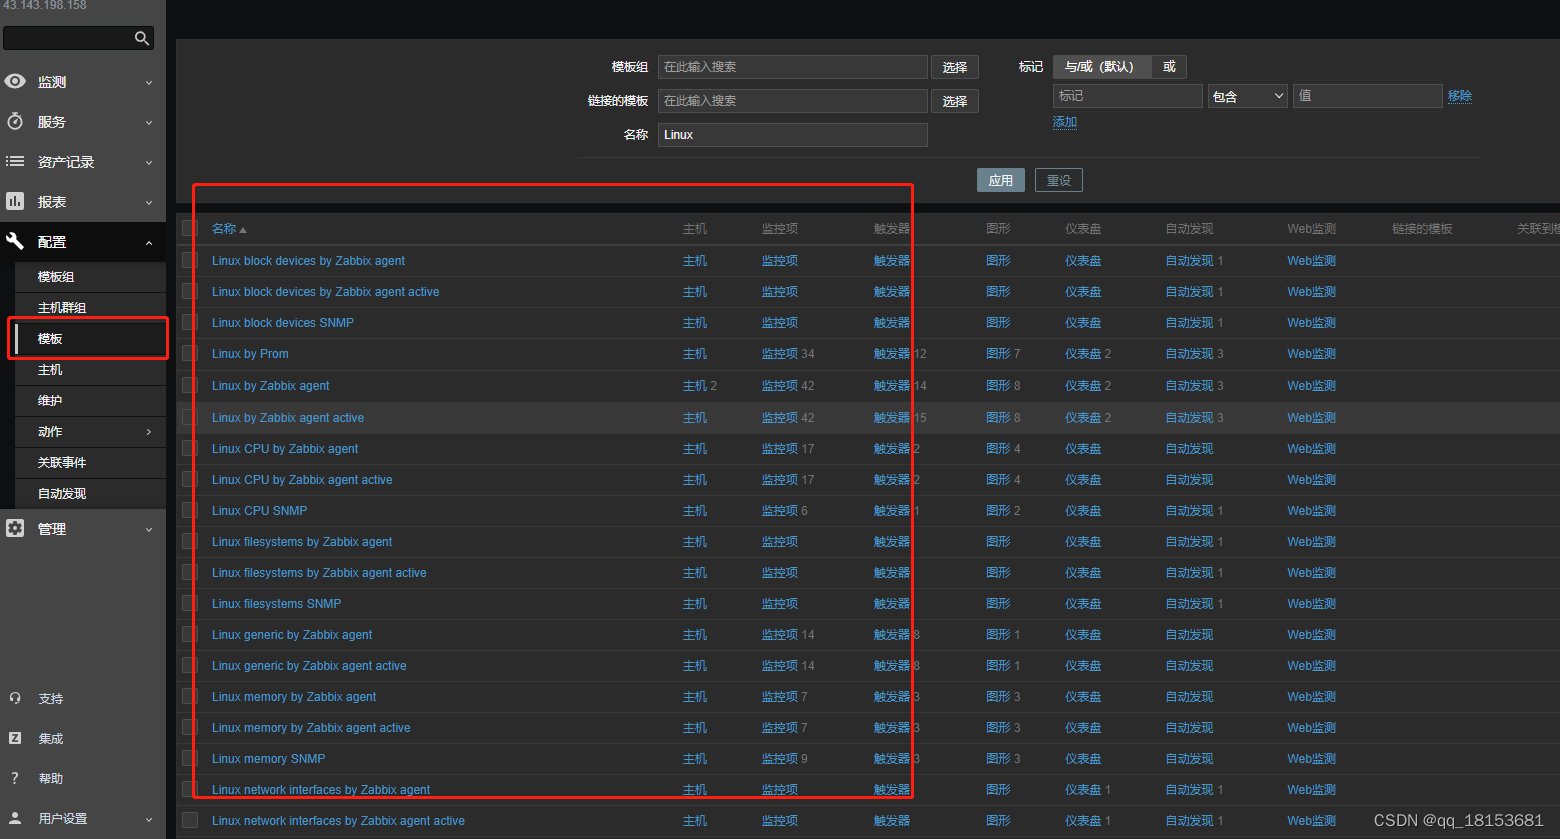Screen dimensions: 1560x839
Task: Select the 与/或 (默认) tag mode
Action: pos(1102,67)
